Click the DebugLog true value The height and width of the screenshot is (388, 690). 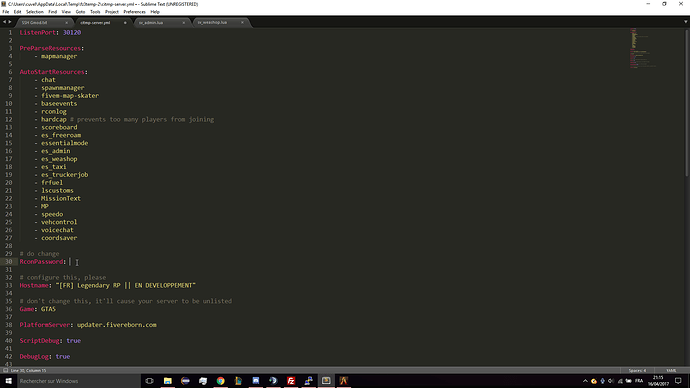pyautogui.click(x=63, y=357)
